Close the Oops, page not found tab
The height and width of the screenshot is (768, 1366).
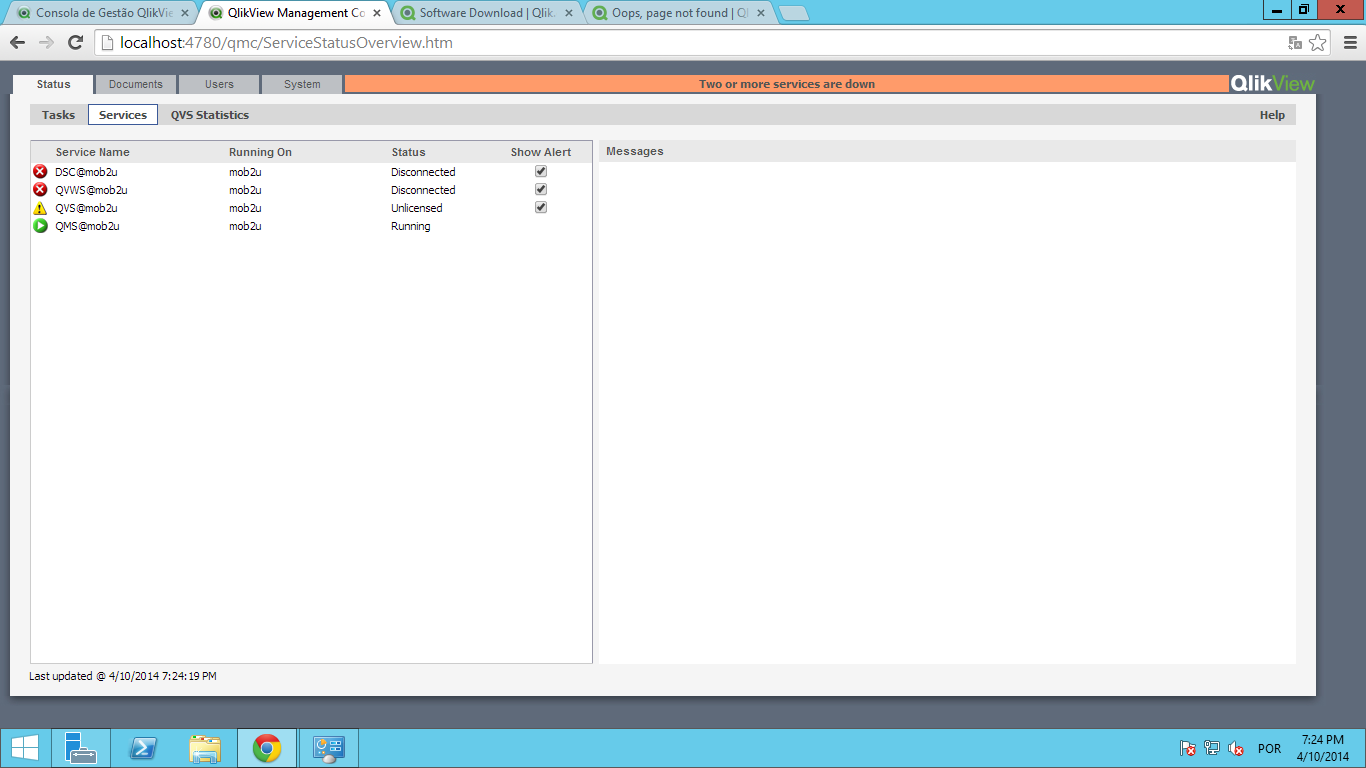pos(760,13)
